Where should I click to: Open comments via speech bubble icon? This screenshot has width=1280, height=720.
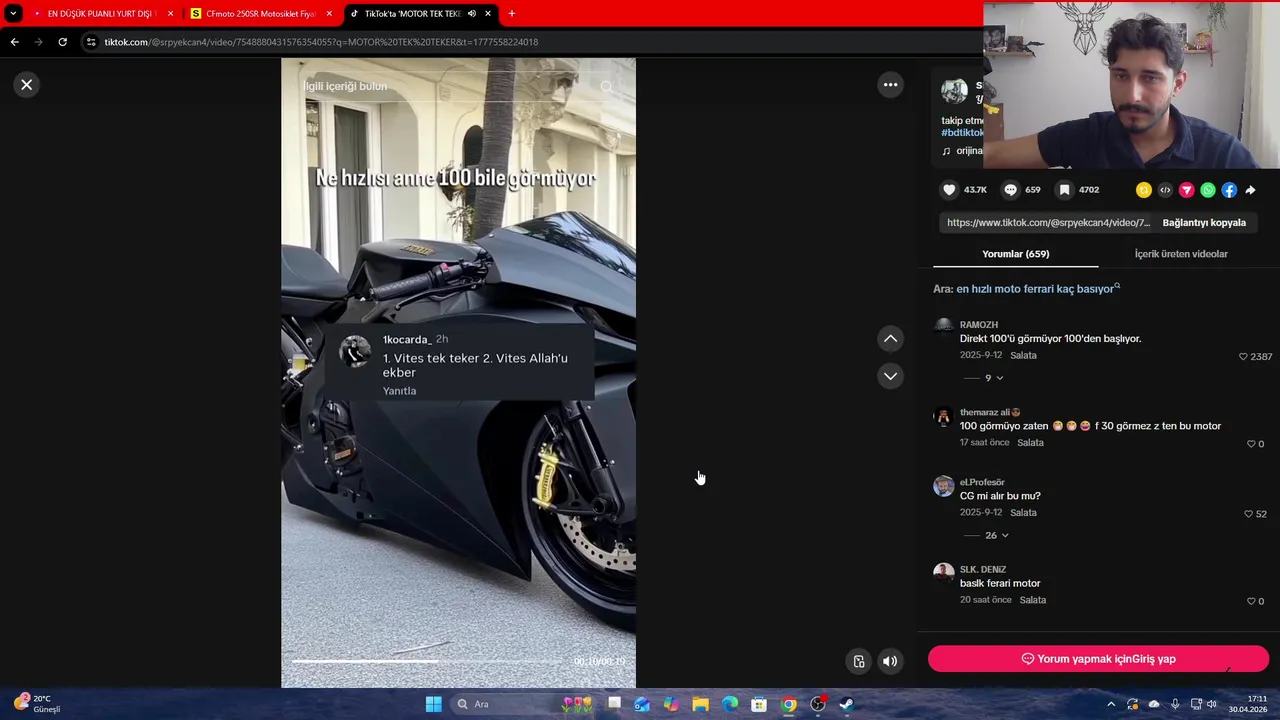pyautogui.click(x=1010, y=190)
